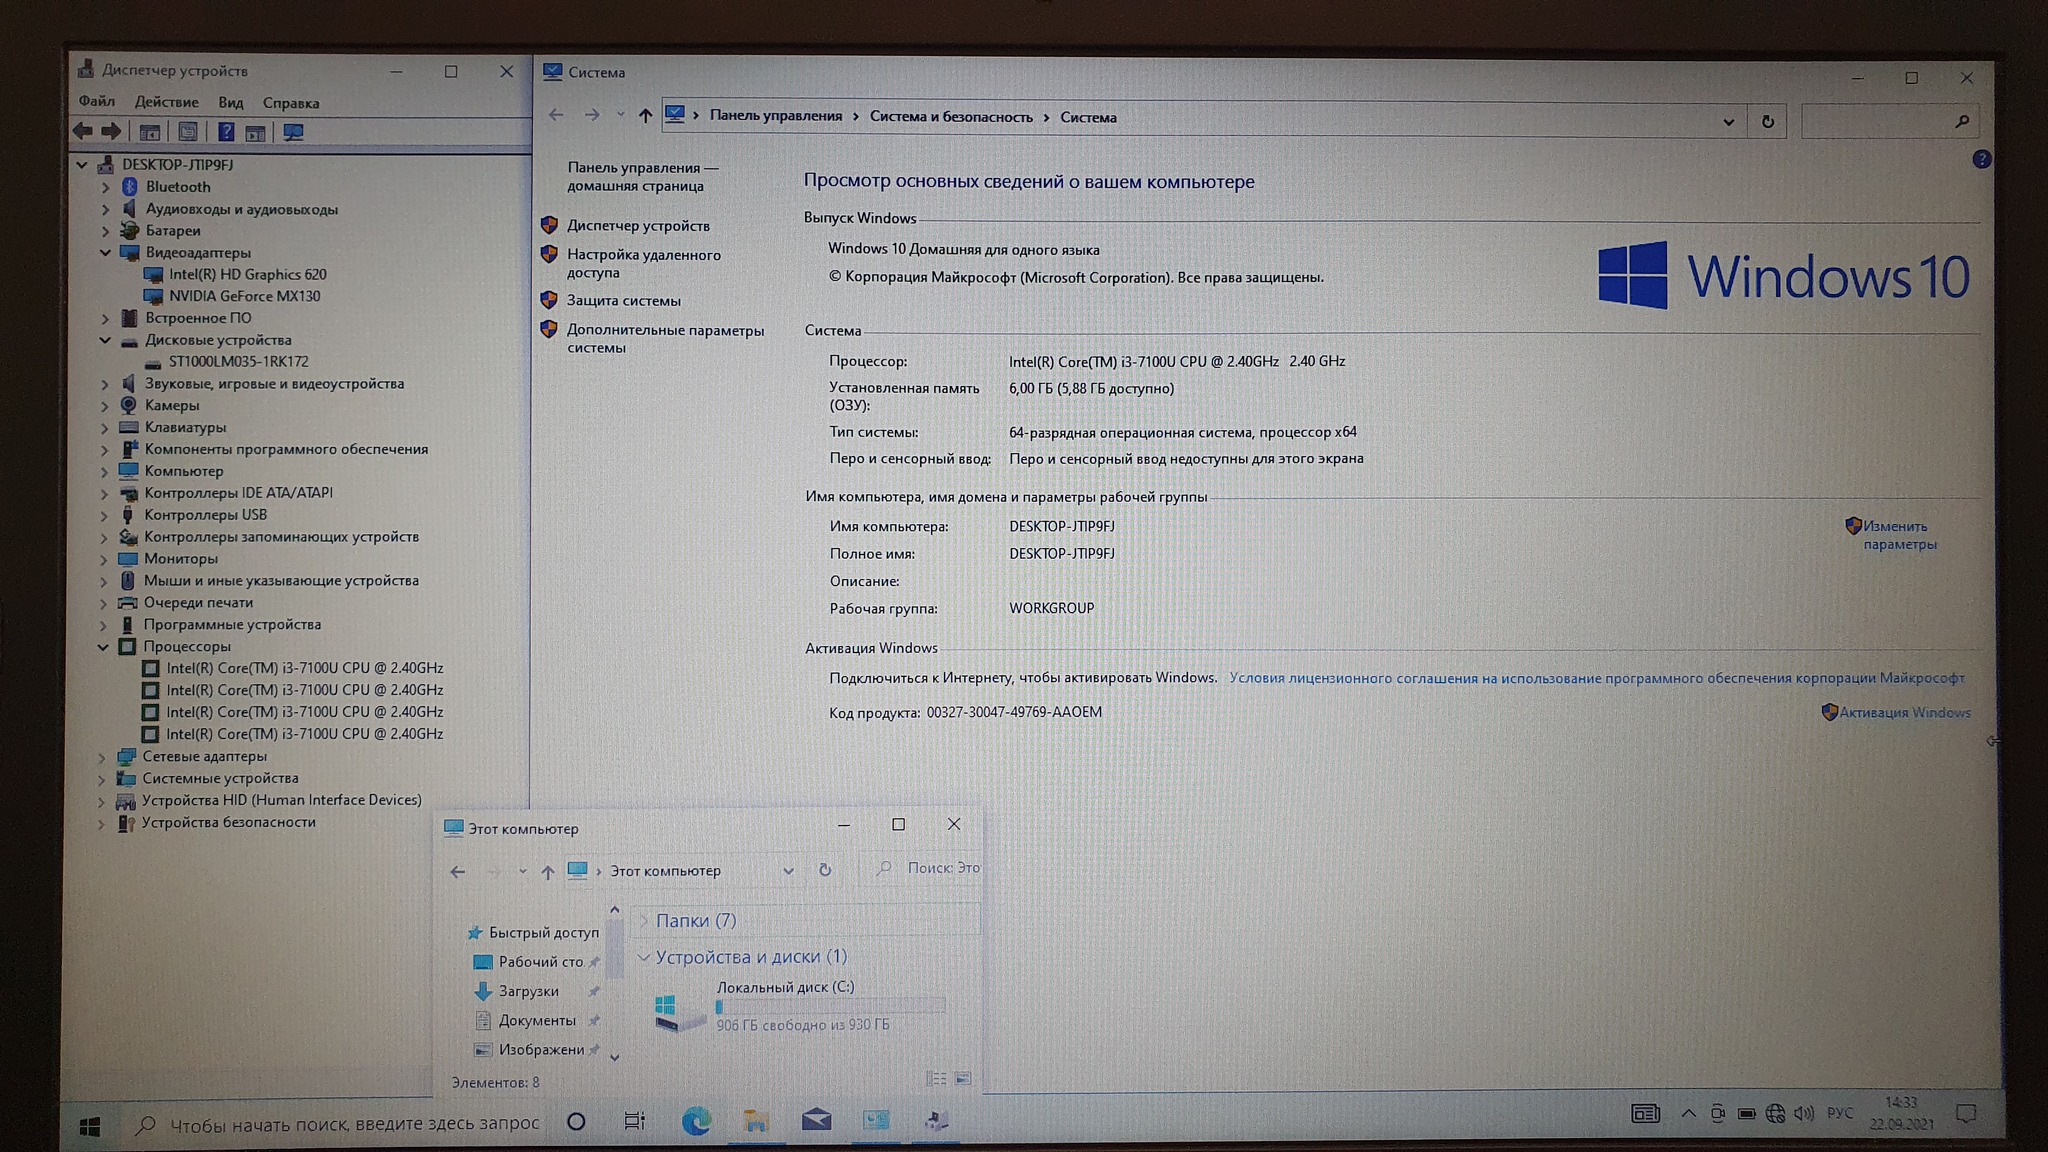Open Microsoft Edge from the taskbar

696,1121
